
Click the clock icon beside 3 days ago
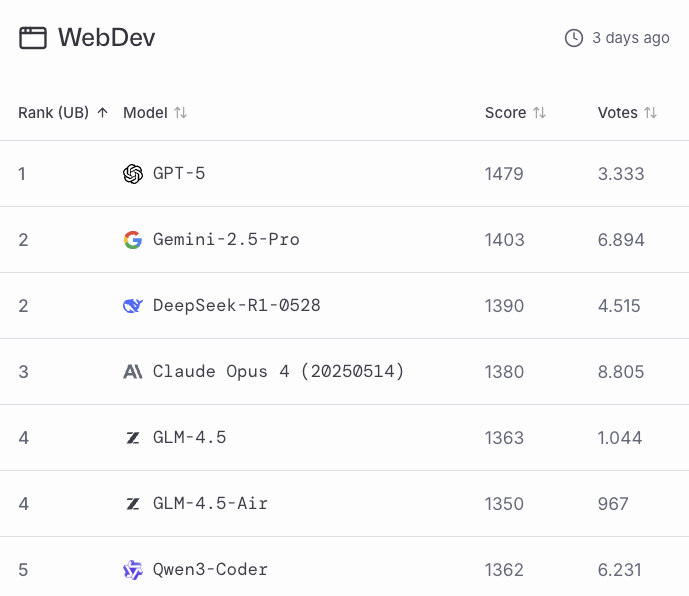574,38
